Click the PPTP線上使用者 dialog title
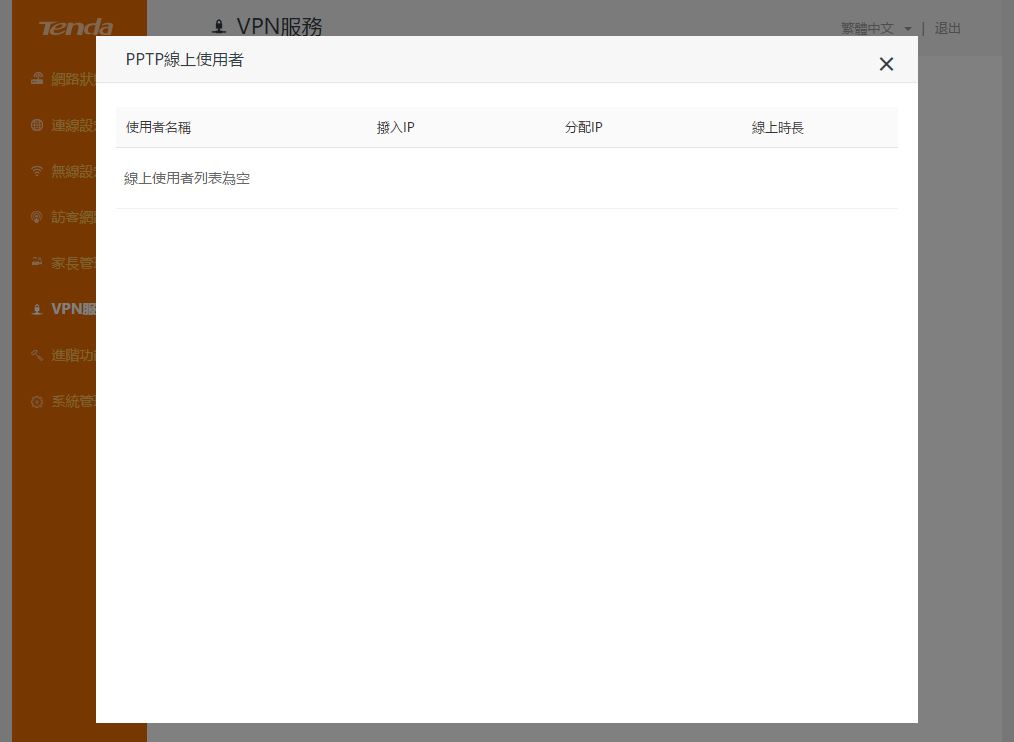 [184, 60]
